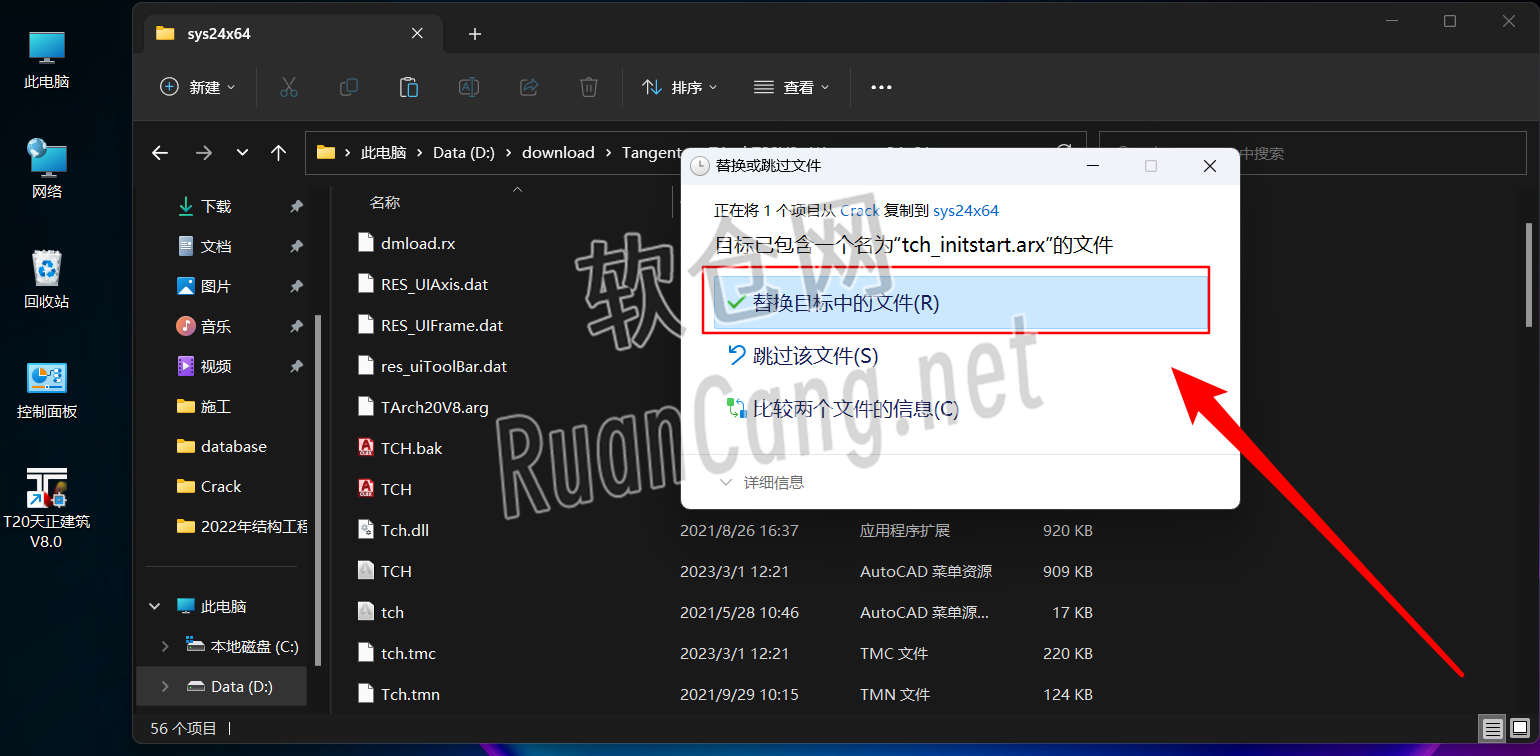Open the 排序 dropdown menu
The height and width of the screenshot is (756, 1540).
point(680,87)
